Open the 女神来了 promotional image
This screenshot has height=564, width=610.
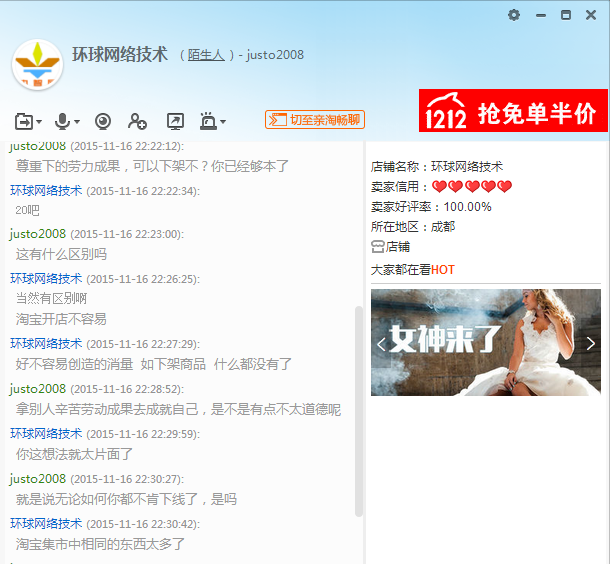[x=486, y=342]
